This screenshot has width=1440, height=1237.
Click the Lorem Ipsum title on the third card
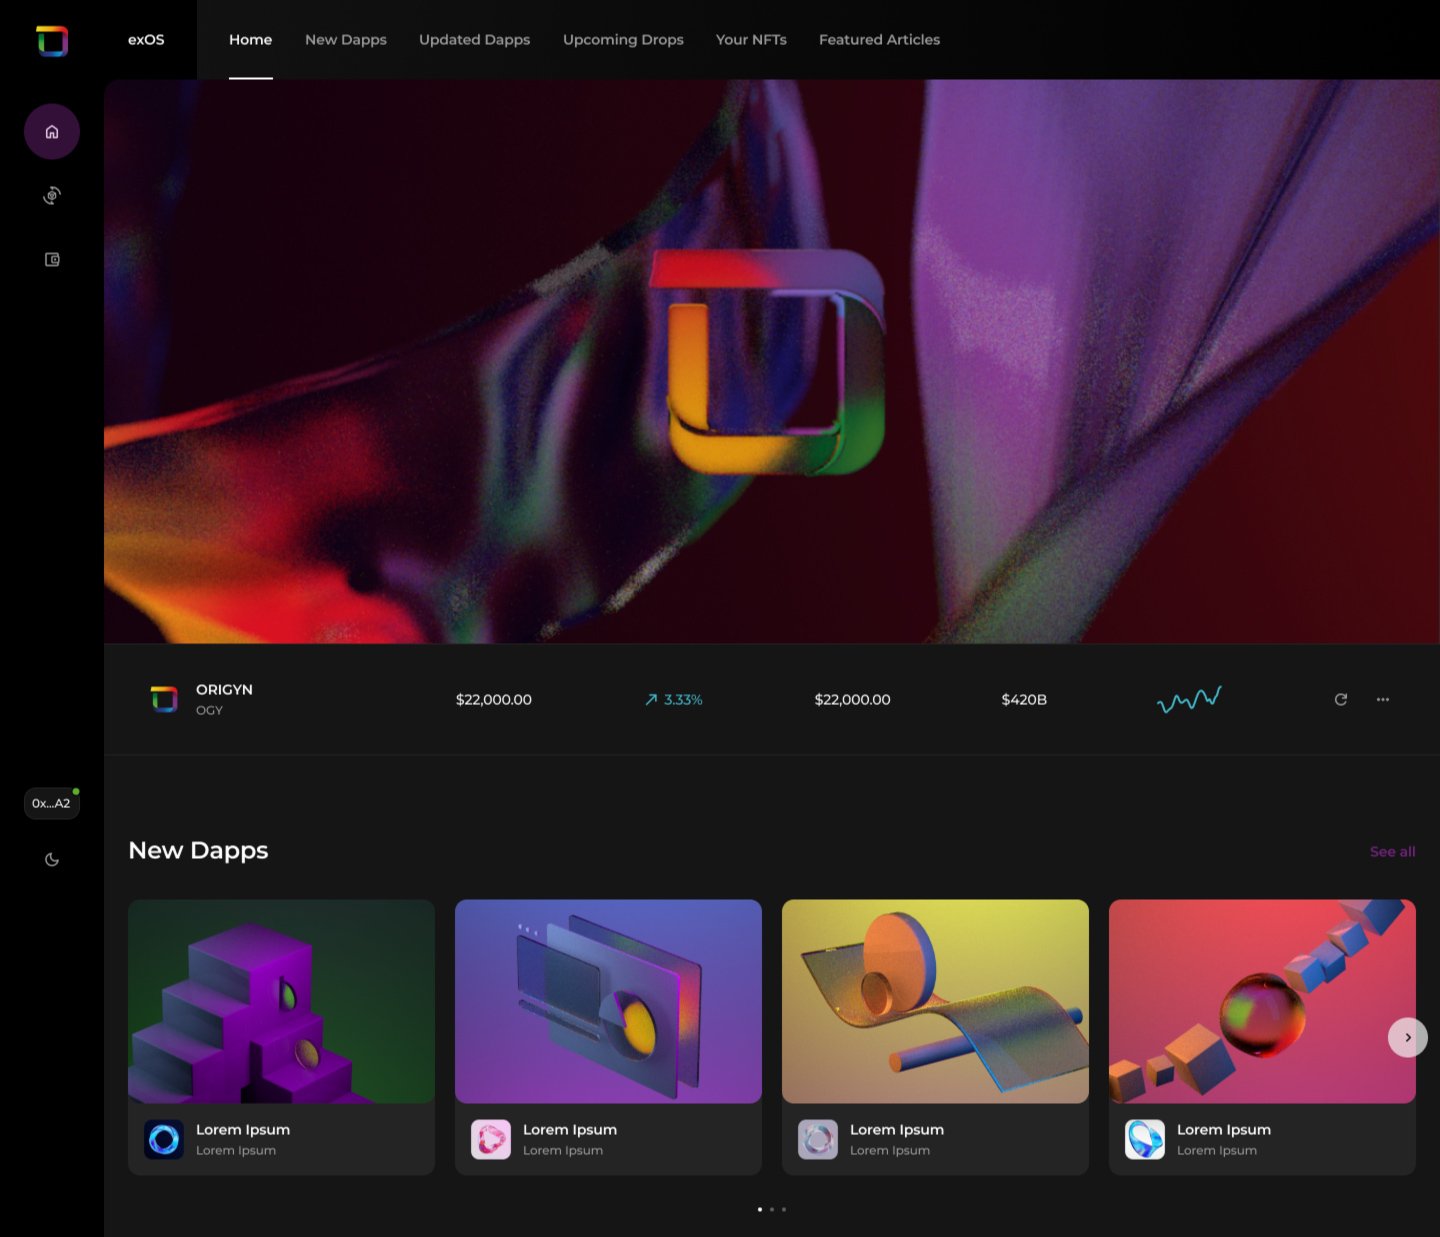897,1130
